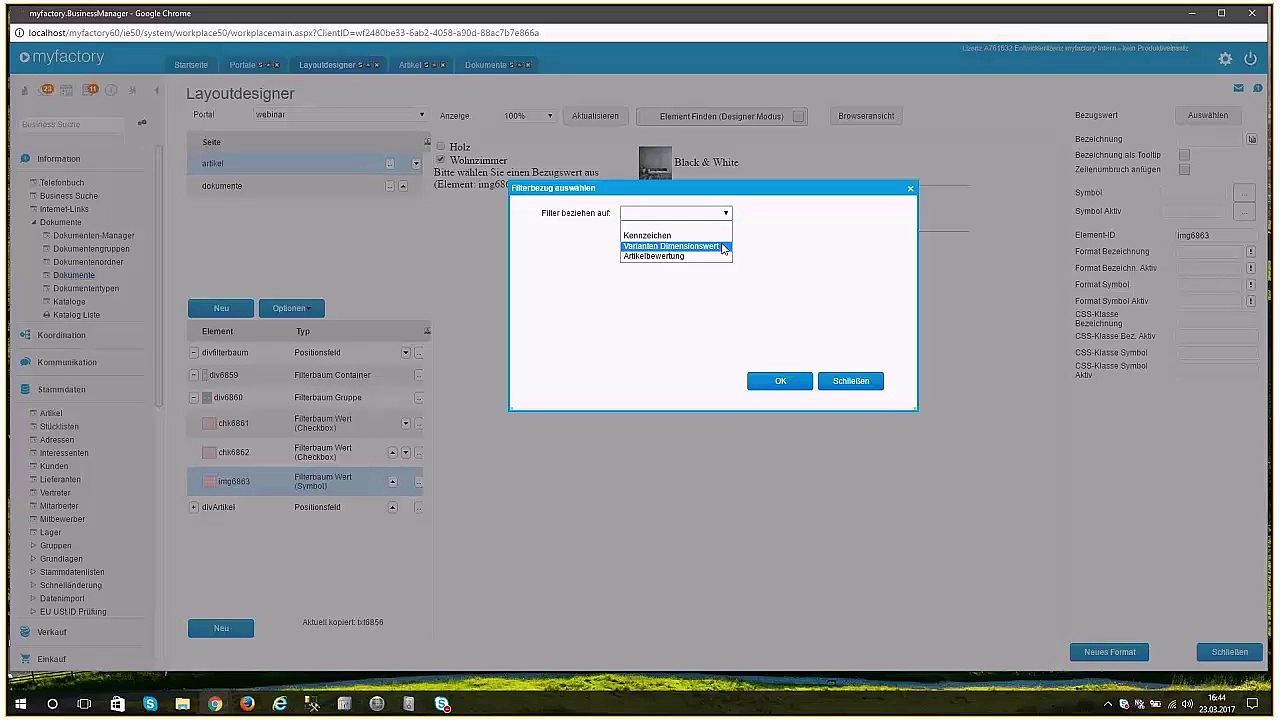This screenshot has height=720, width=1280.
Task: Expand the Koordination sidebar section
Action: point(62,335)
